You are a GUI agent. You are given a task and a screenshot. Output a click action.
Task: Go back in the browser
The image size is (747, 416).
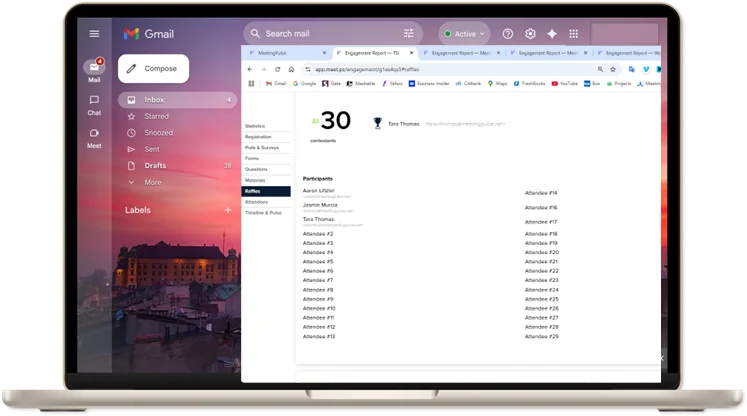[x=250, y=70]
